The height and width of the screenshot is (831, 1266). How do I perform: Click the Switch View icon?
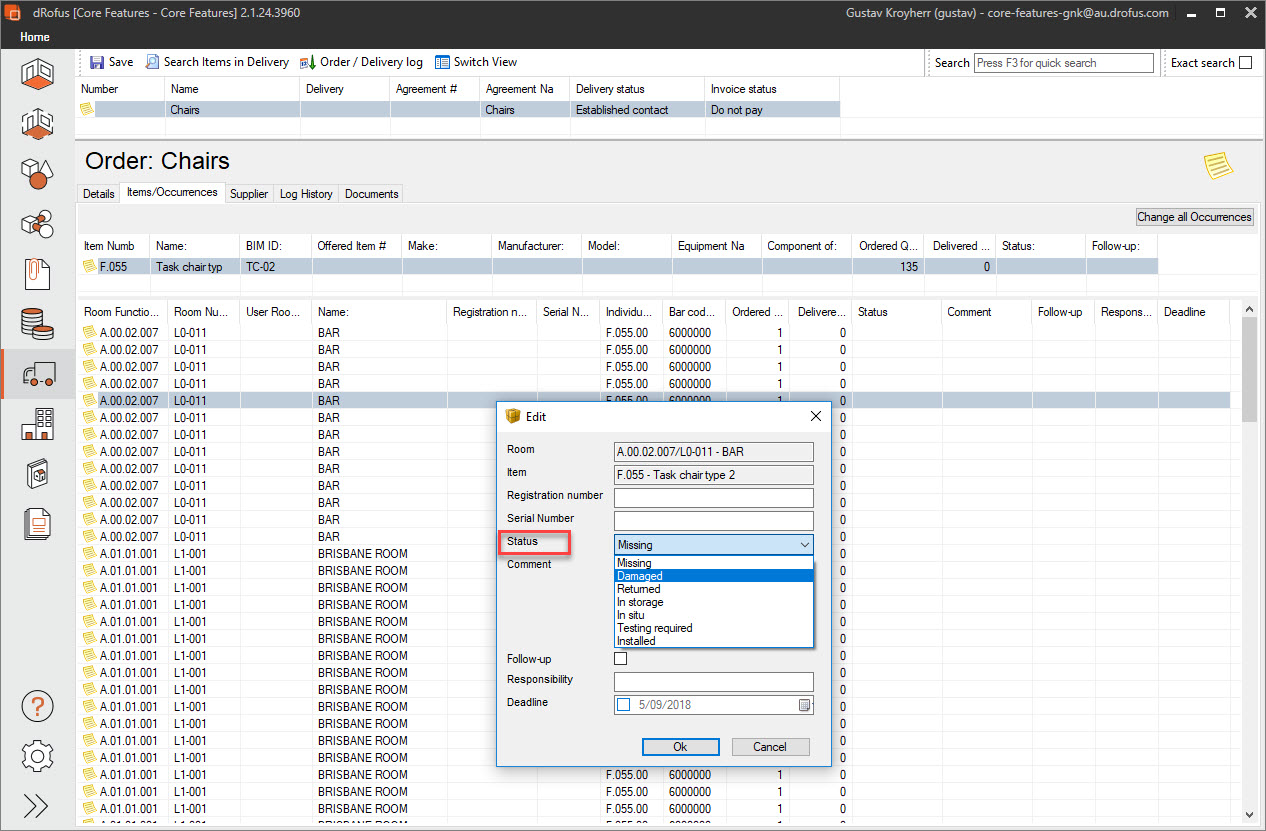(442, 62)
